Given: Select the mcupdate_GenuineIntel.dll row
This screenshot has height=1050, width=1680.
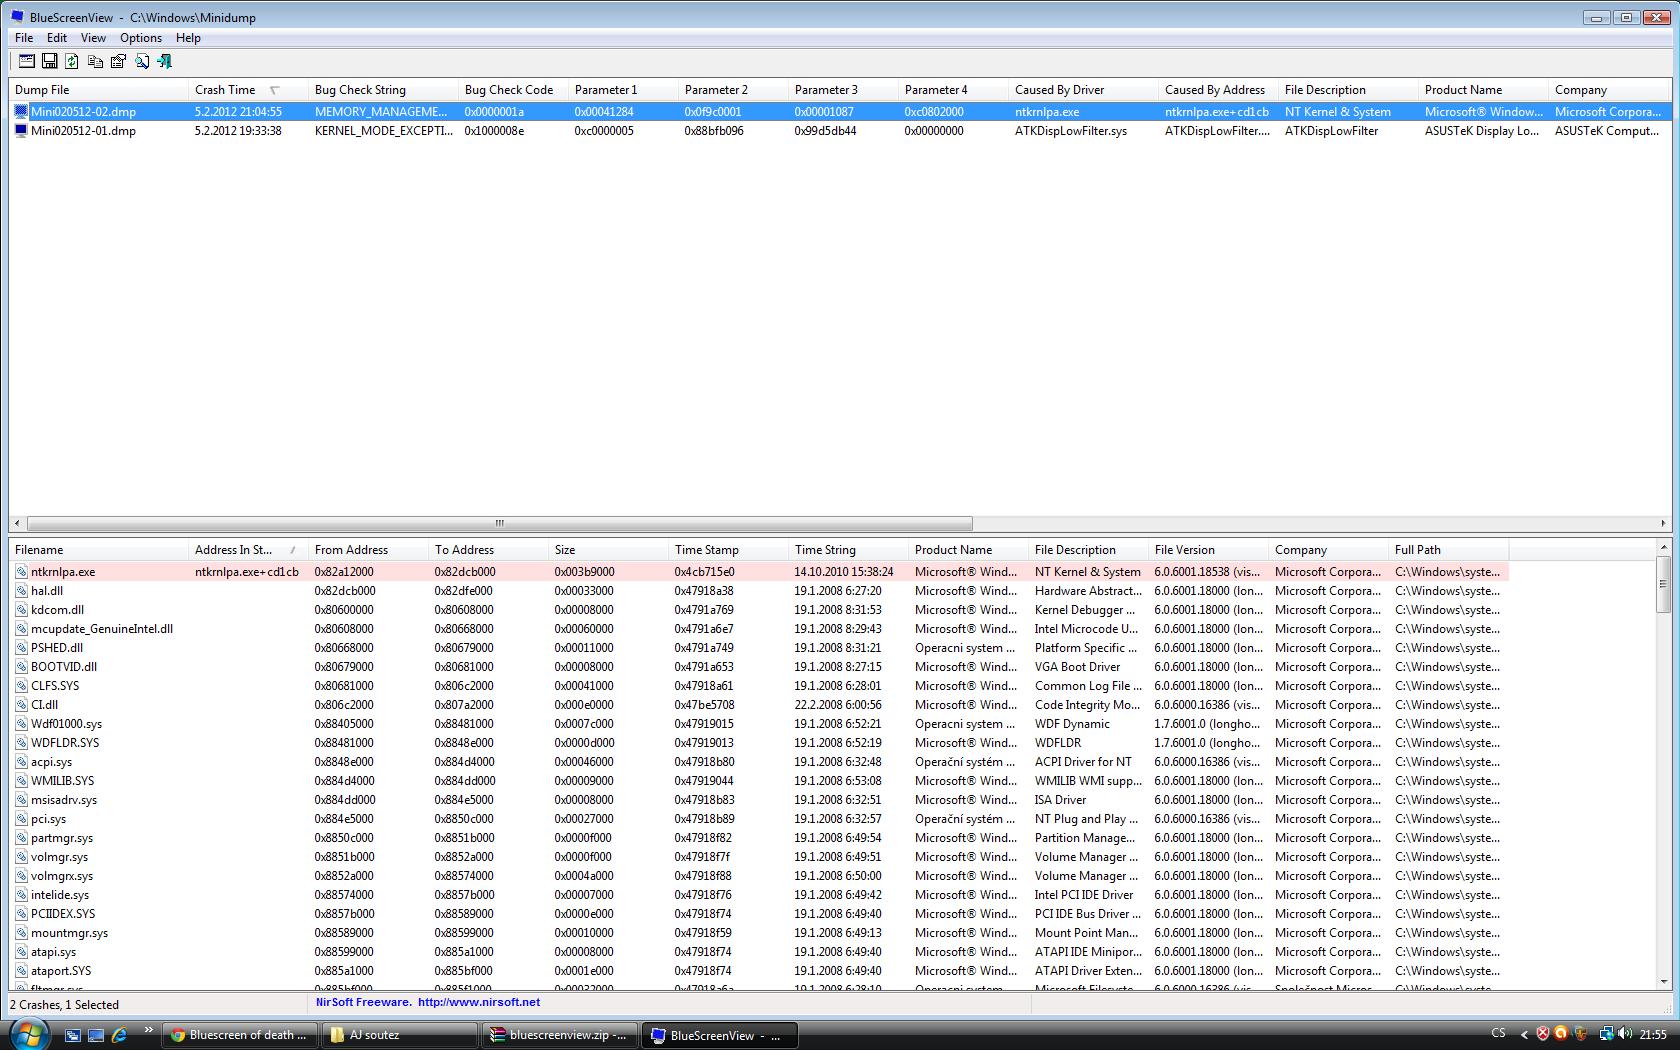Looking at the screenshot, I should coord(760,629).
